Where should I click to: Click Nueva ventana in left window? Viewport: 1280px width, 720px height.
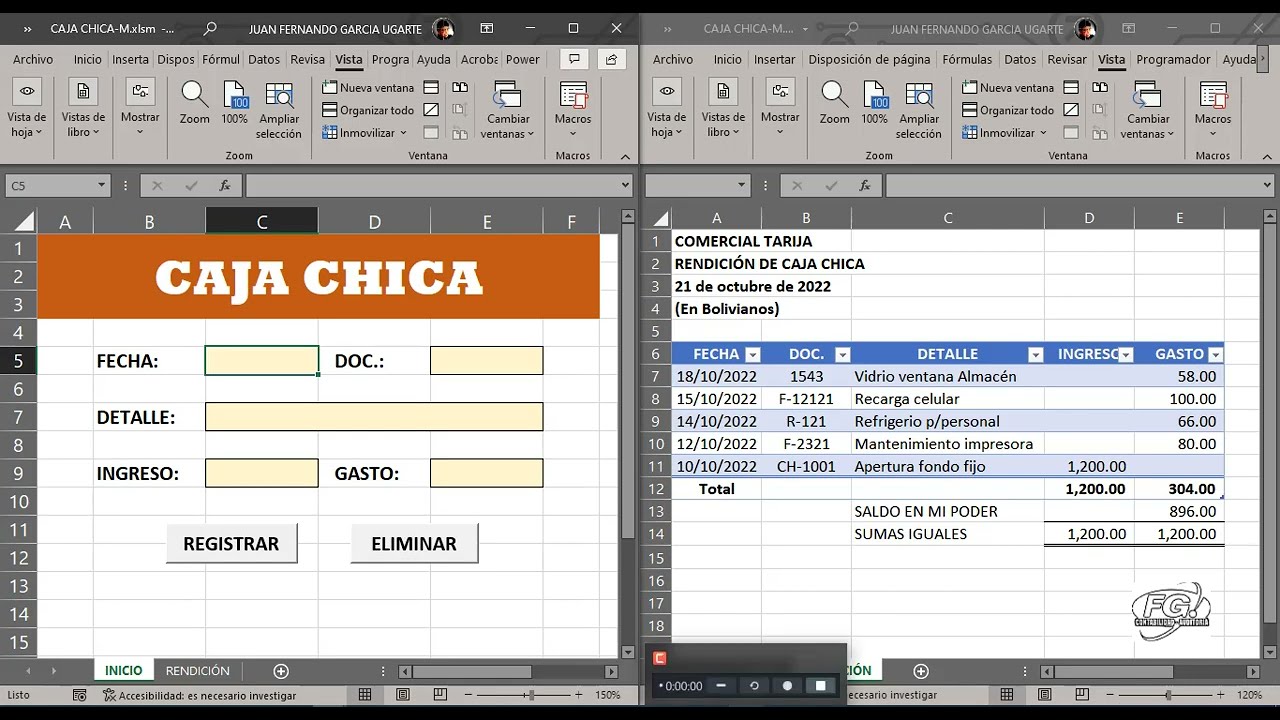368,88
